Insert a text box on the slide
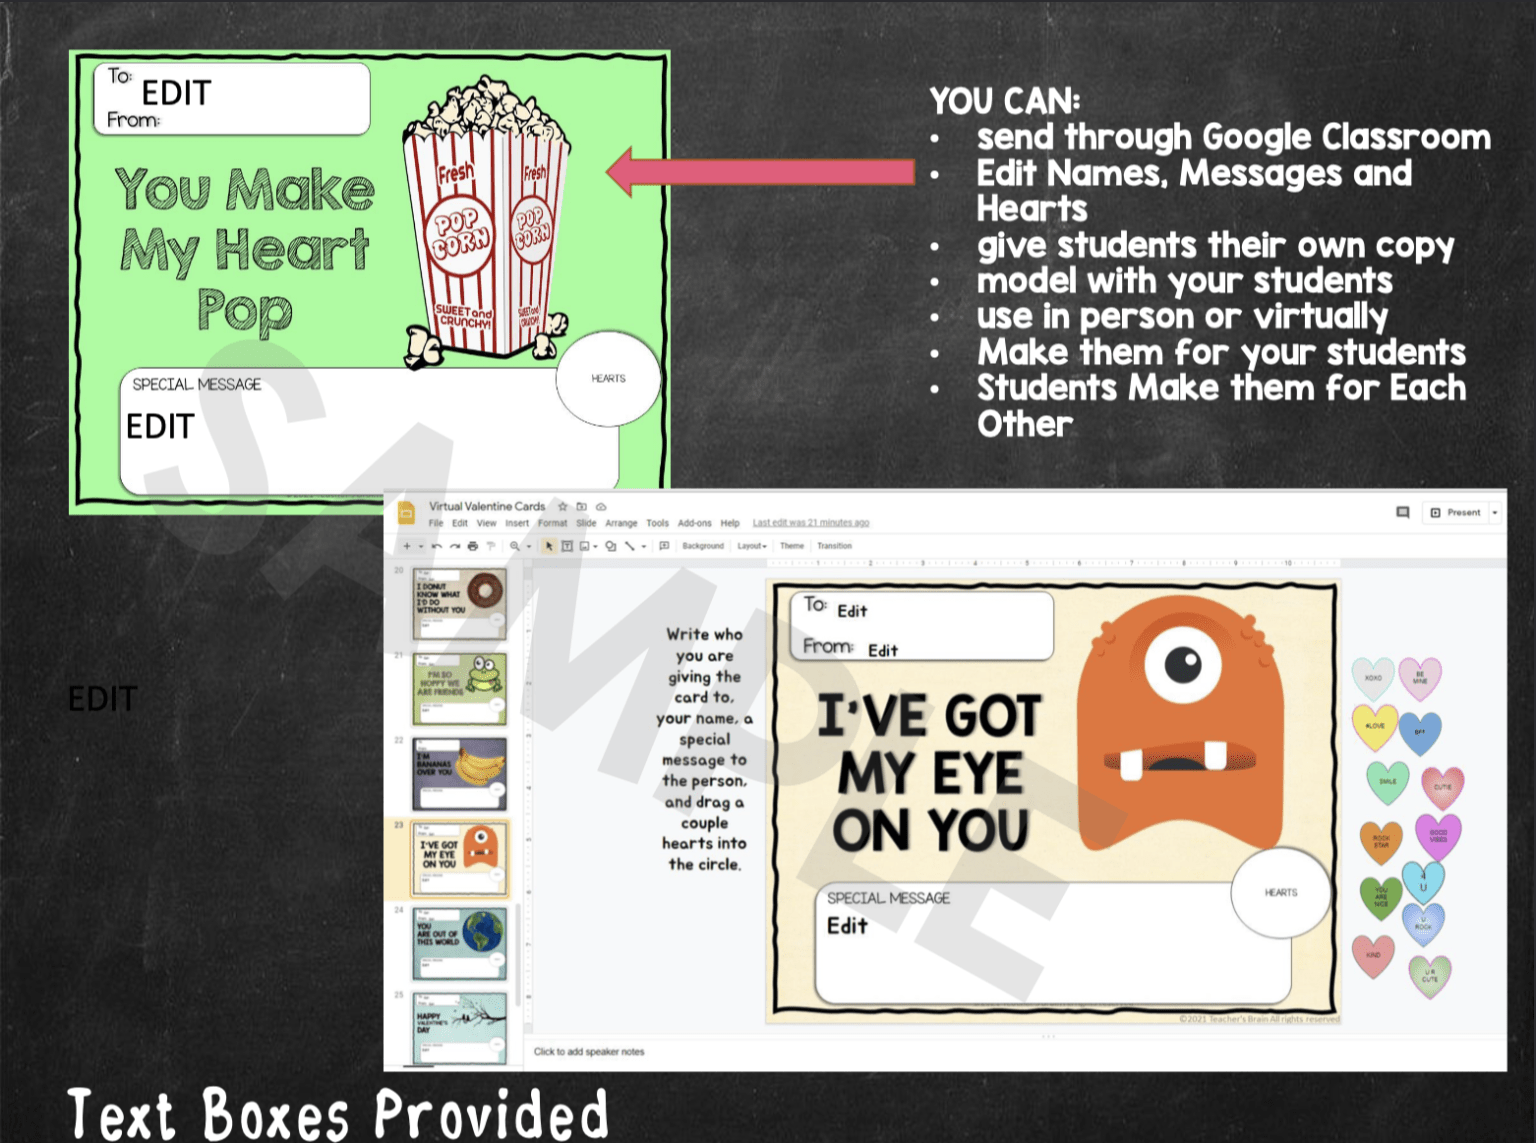The width and height of the screenshot is (1536, 1143). [567, 548]
